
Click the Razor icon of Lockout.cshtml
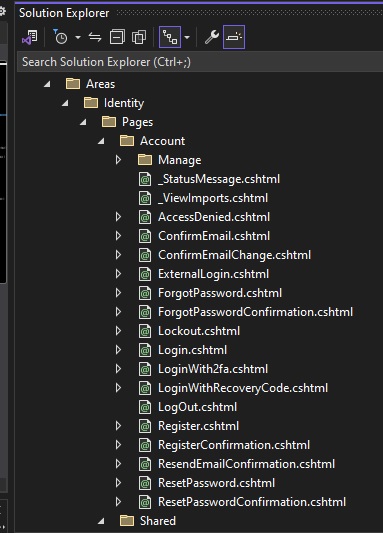(145, 331)
